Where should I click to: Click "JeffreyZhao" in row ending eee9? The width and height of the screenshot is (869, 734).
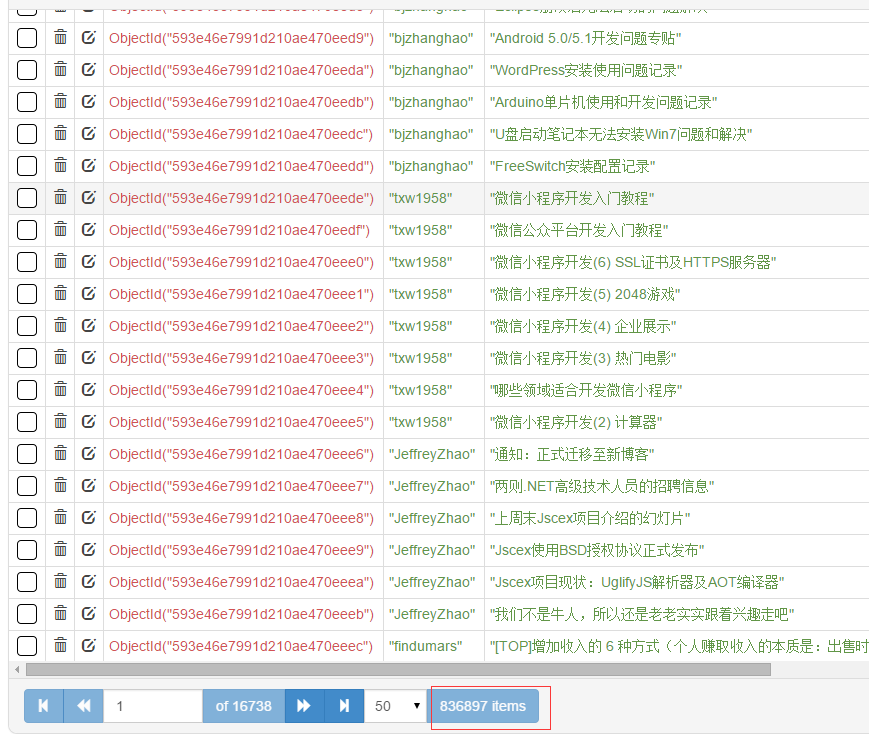pos(432,550)
